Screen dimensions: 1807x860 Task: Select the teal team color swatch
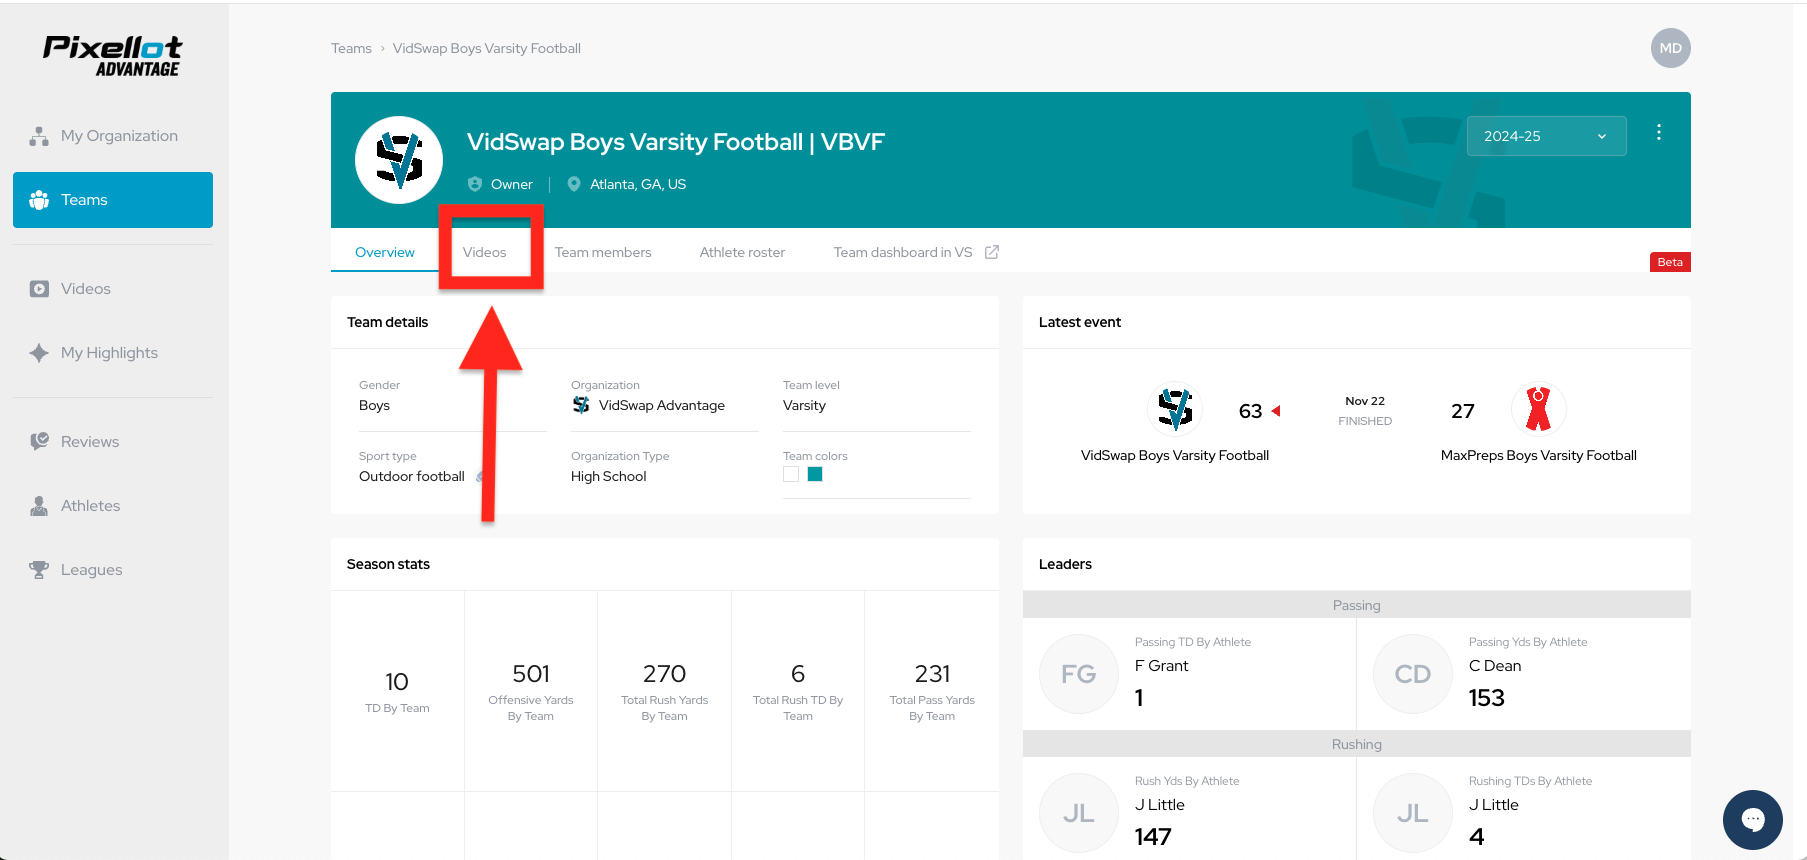[815, 474]
